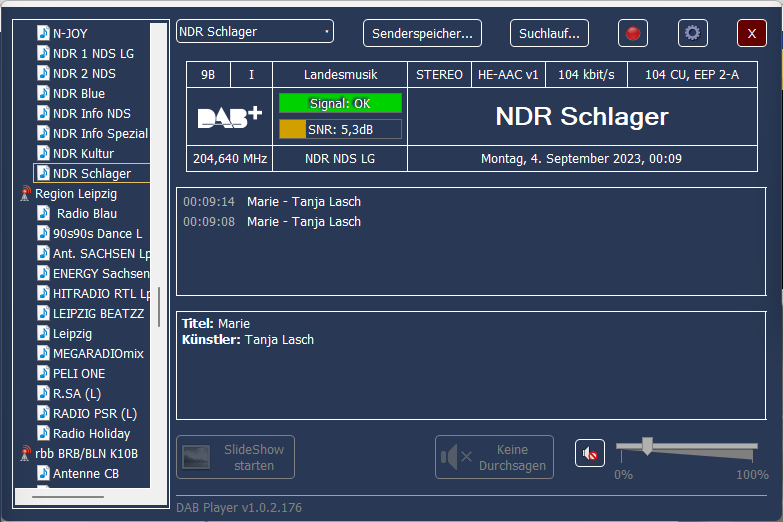783x522 pixels.
Task: Click Keine Durchsagen announcements button
Action: [x=494, y=457]
